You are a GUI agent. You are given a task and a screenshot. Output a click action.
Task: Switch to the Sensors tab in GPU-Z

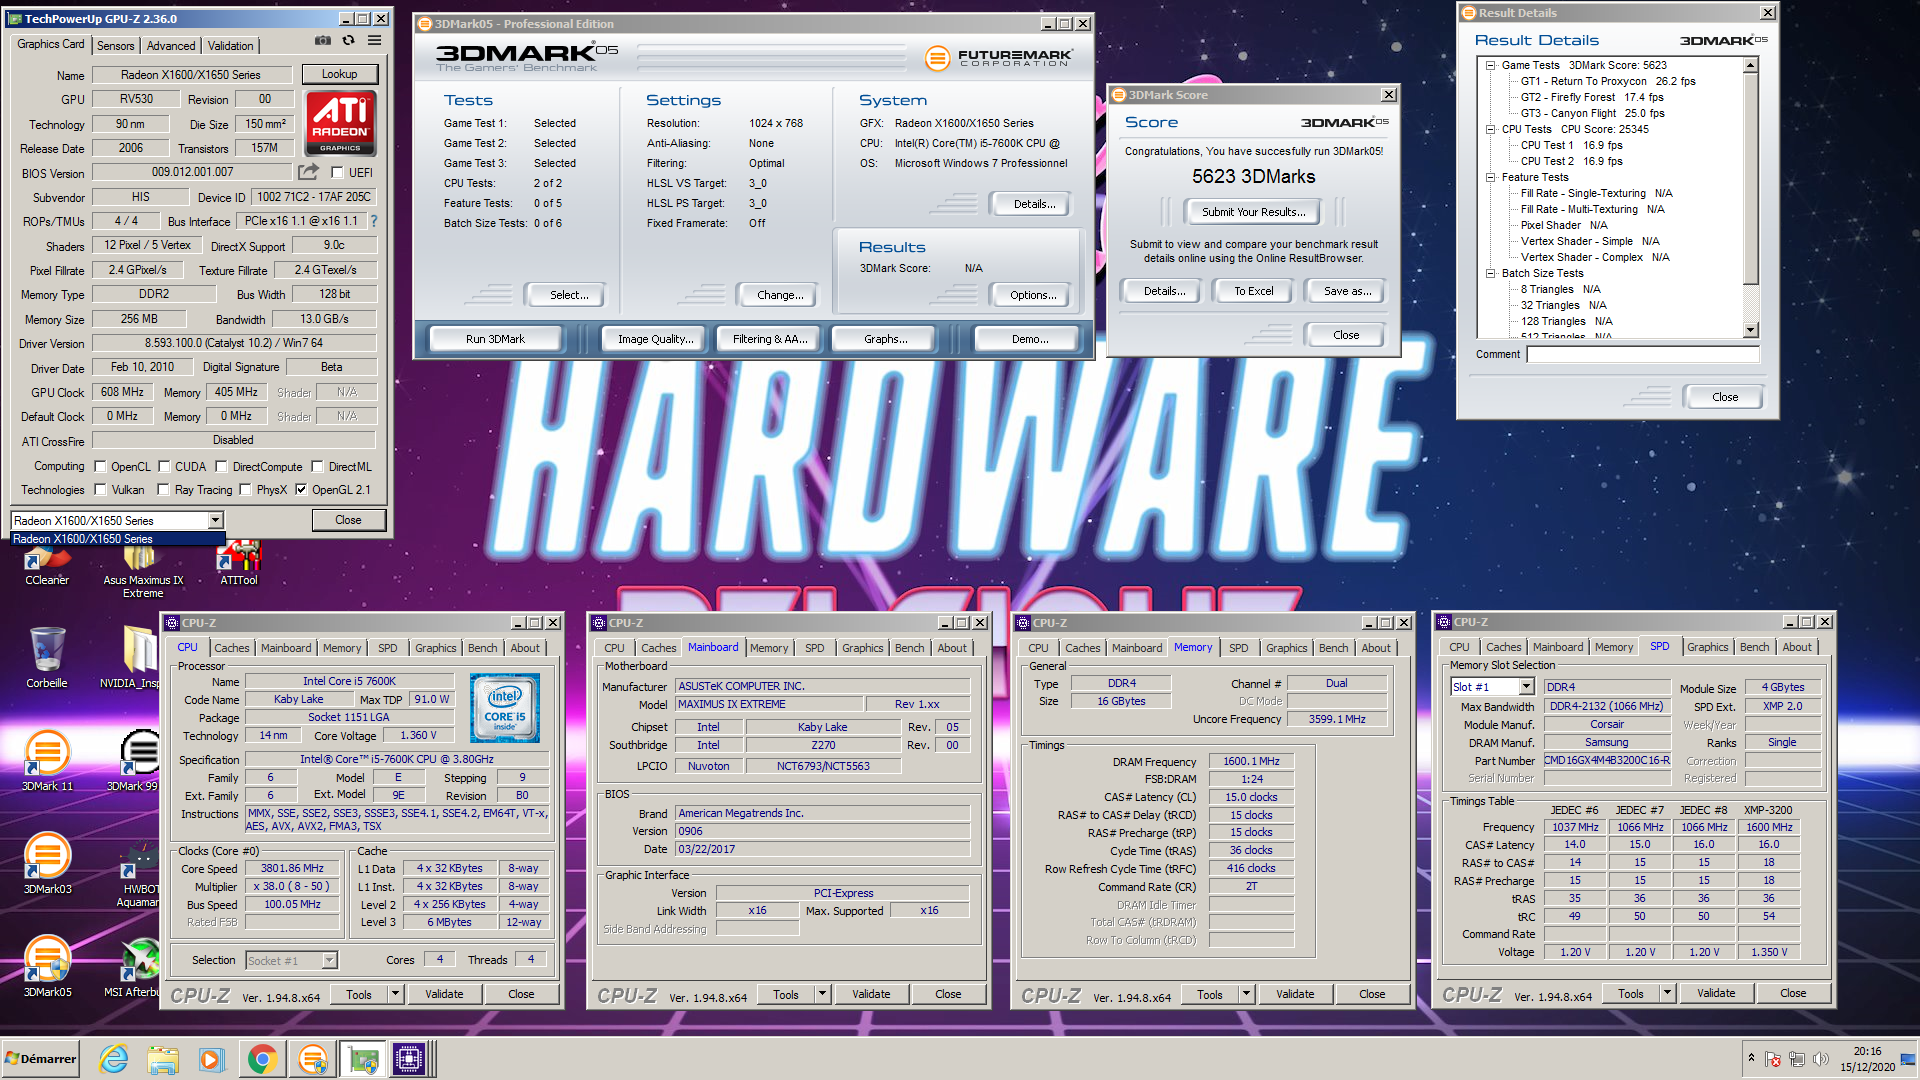pyautogui.click(x=115, y=45)
